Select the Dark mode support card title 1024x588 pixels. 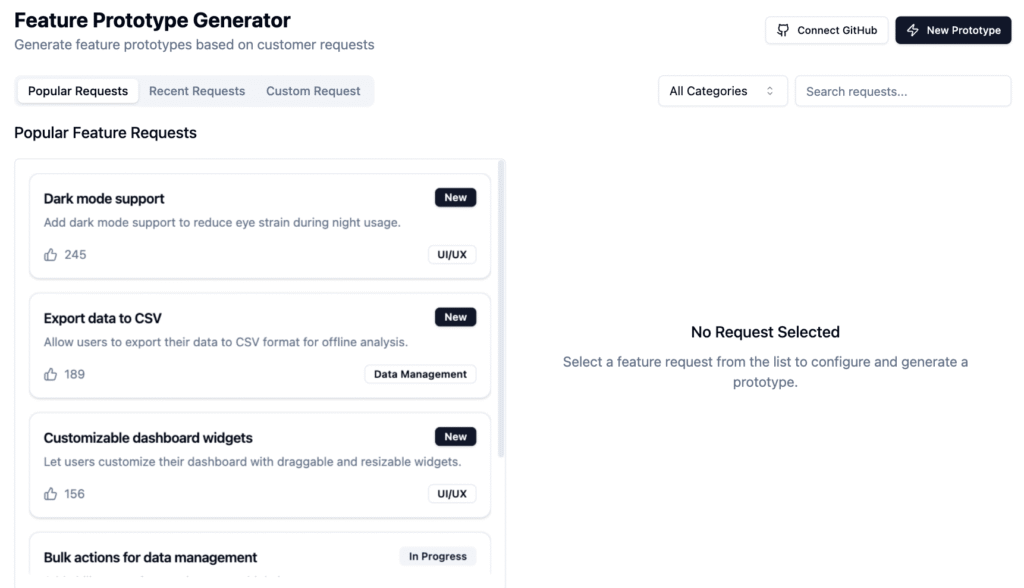[x=104, y=199]
